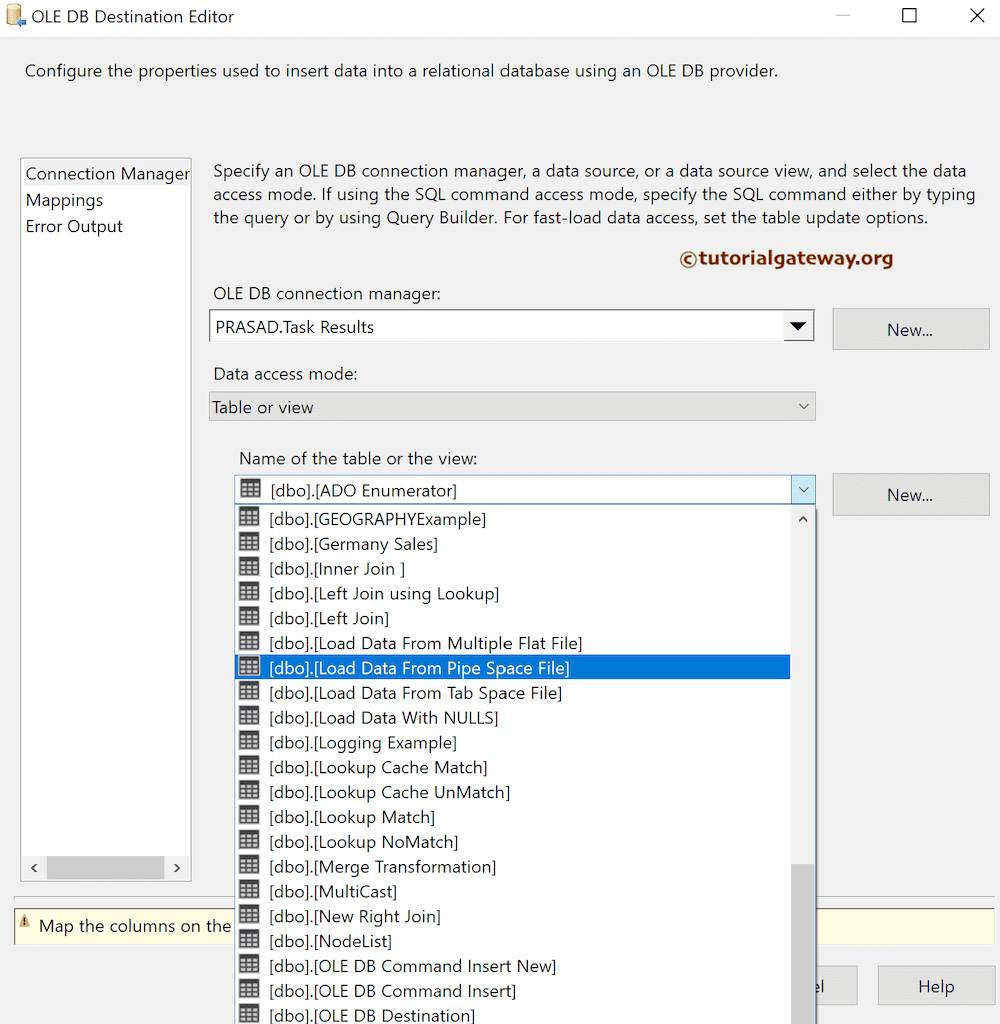Open the OLE DB connection manager dropdown
This screenshot has height=1024, width=1000.
797,325
